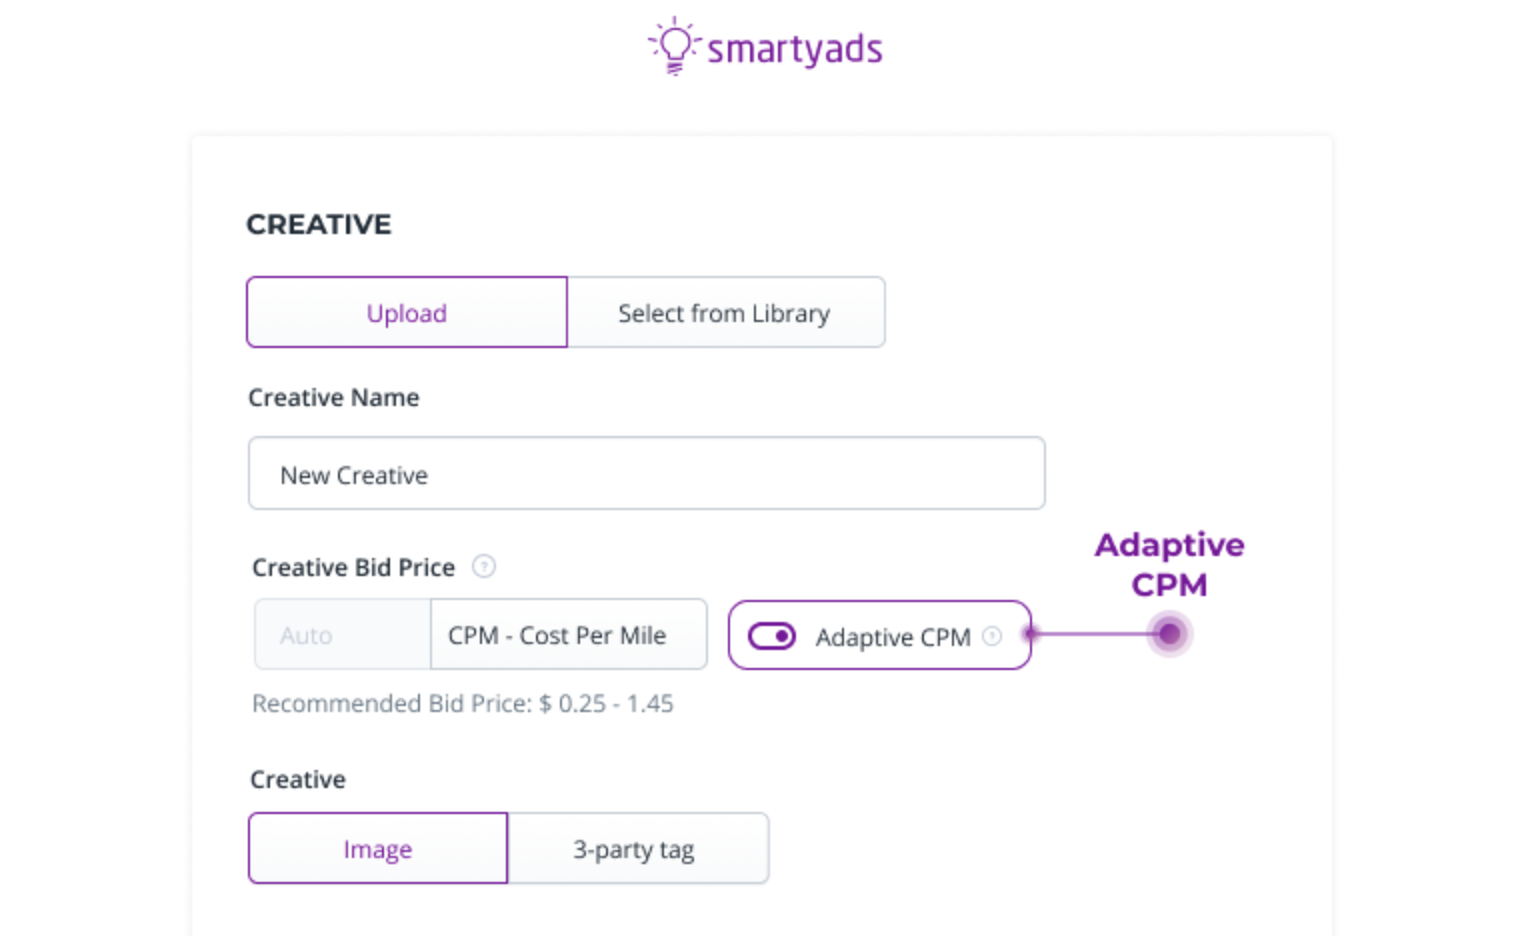Click info icon next to Adaptive CPM
The image size is (1524, 936).
tap(992, 636)
